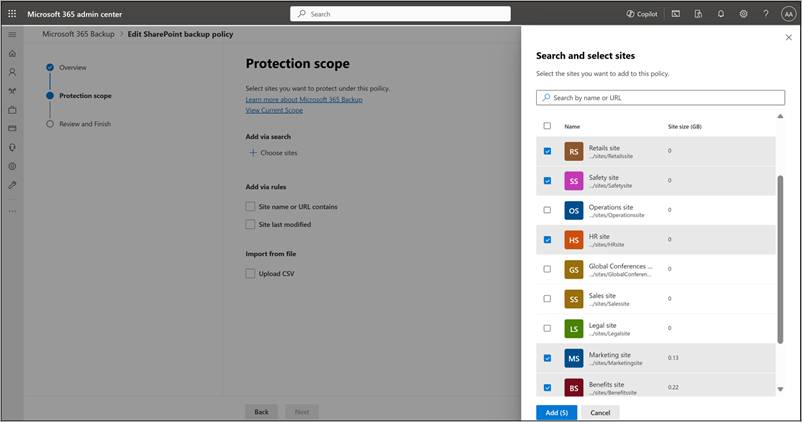
Task: Check the Legal site checkbox
Action: [x=547, y=328]
